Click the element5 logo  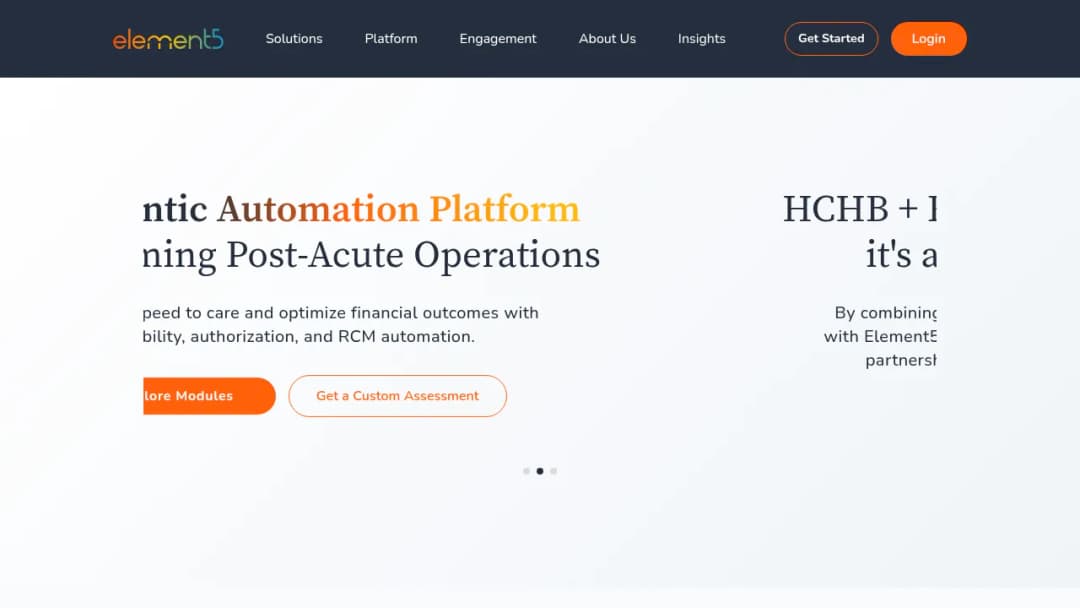[168, 39]
